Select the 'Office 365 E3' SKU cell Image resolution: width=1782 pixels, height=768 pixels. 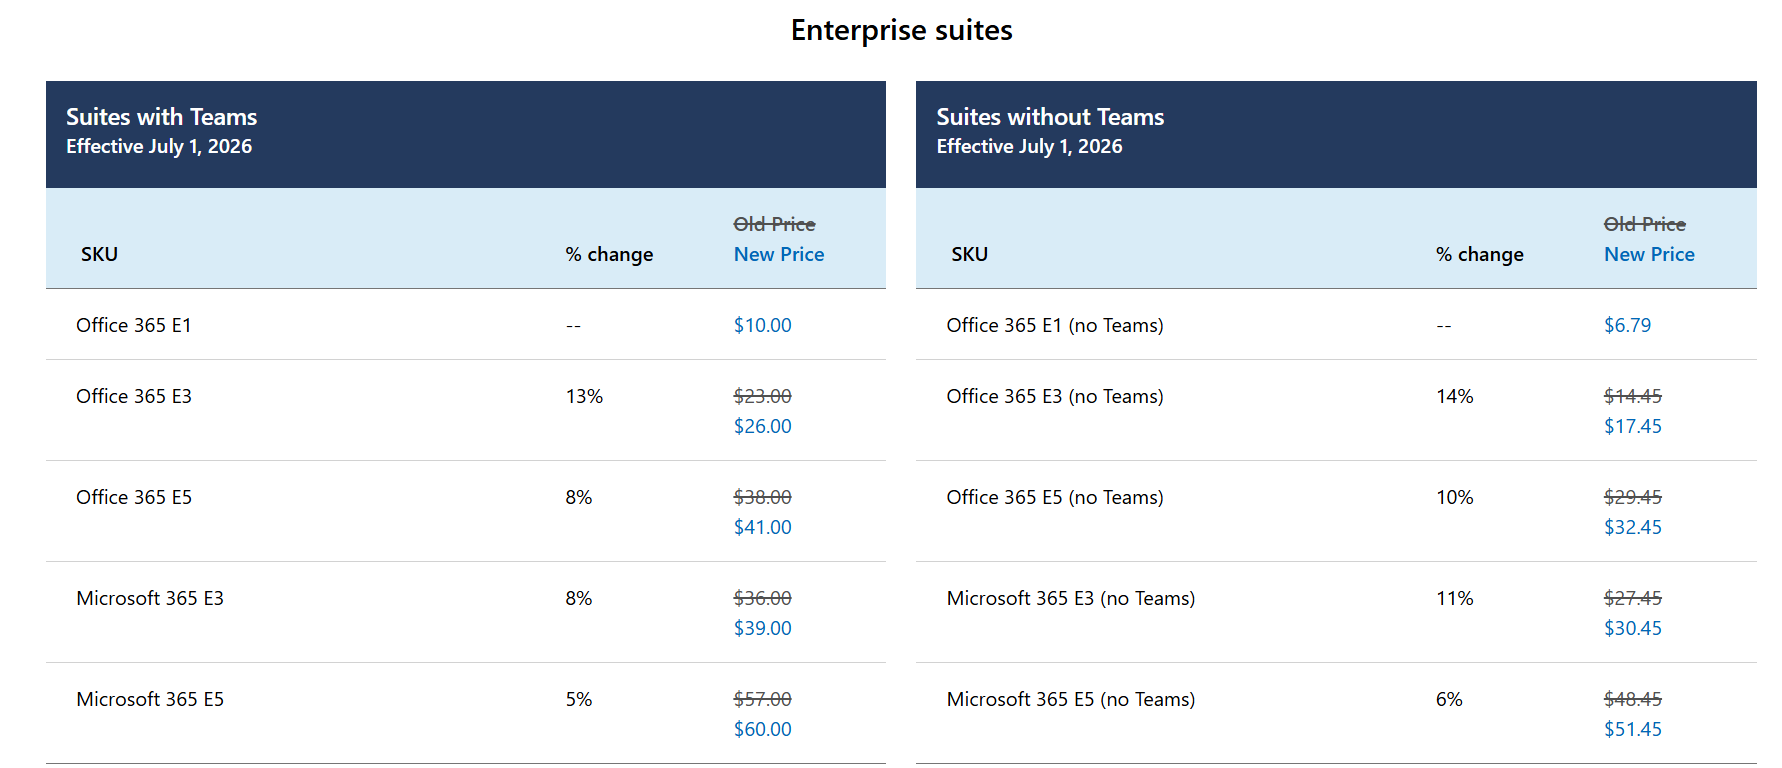(x=134, y=396)
